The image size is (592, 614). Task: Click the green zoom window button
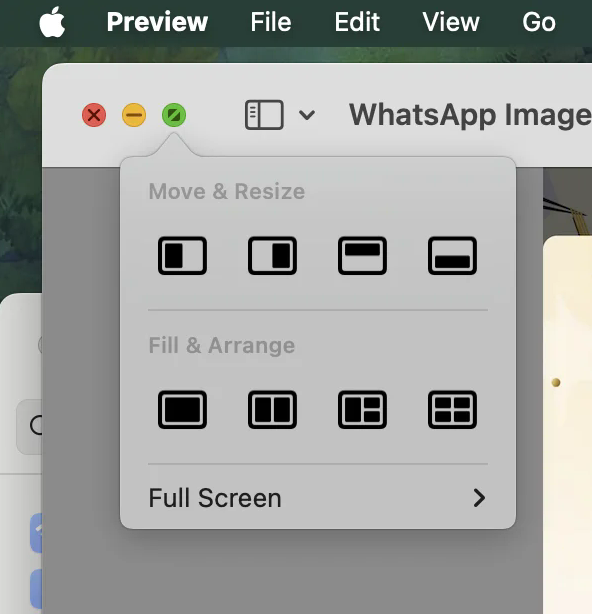point(174,115)
